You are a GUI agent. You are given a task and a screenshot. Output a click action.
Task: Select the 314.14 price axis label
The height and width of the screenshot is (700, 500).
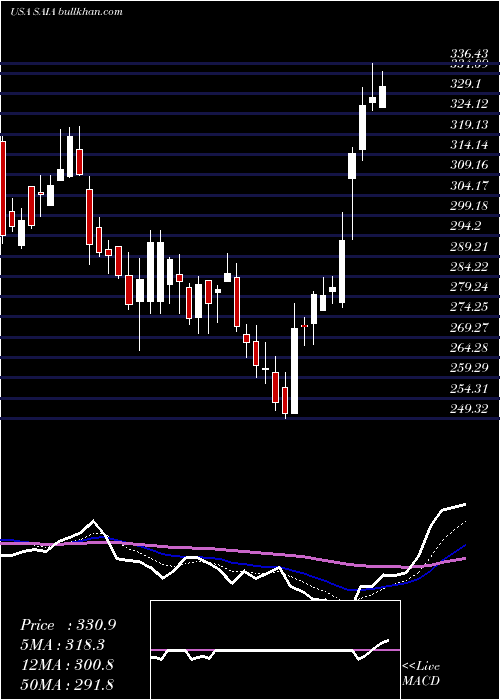pyautogui.click(x=469, y=145)
